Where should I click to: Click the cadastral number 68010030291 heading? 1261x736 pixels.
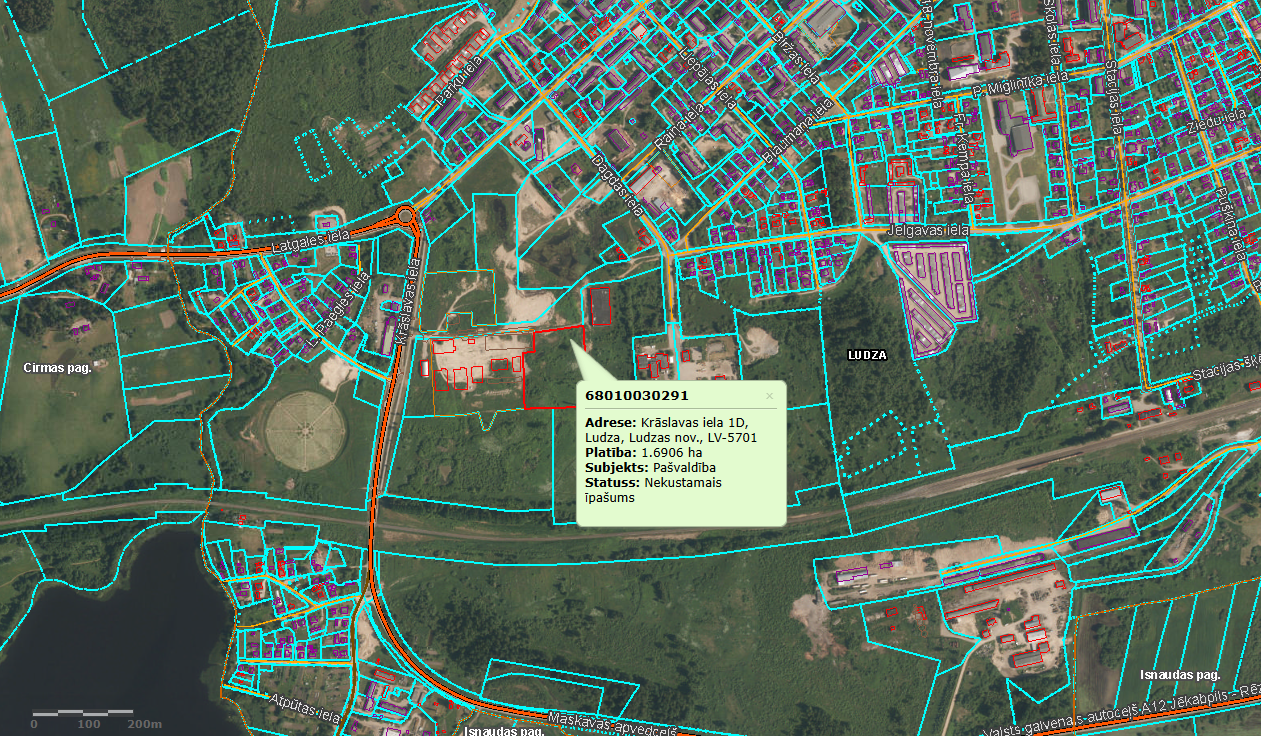tap(636, 396)
